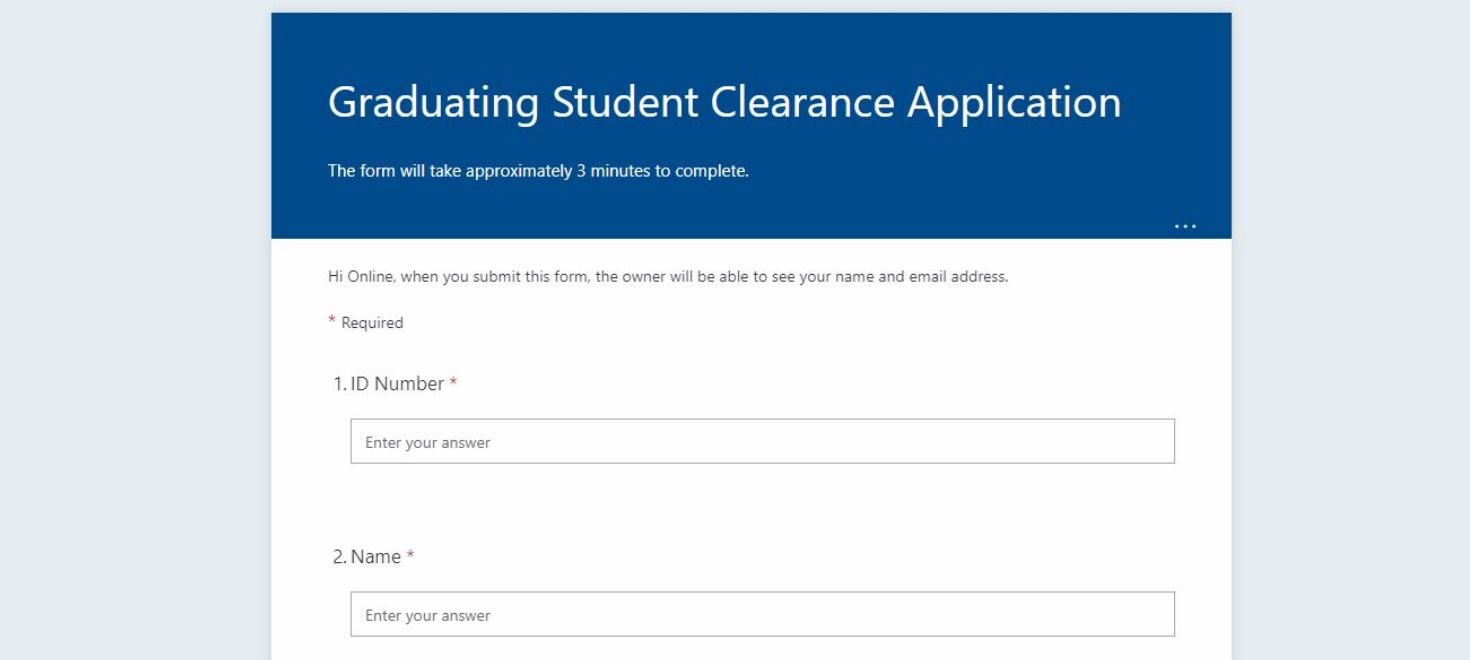The image size is (1470, 660).
Task: Focus the Name answer text box
Action: click(x=762, y=615)
